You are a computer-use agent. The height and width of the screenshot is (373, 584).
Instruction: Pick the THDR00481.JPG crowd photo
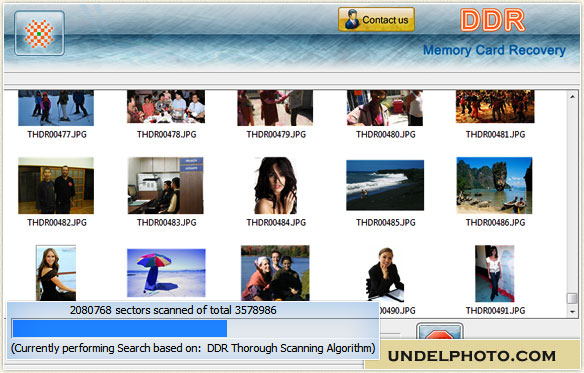(495, 107)
